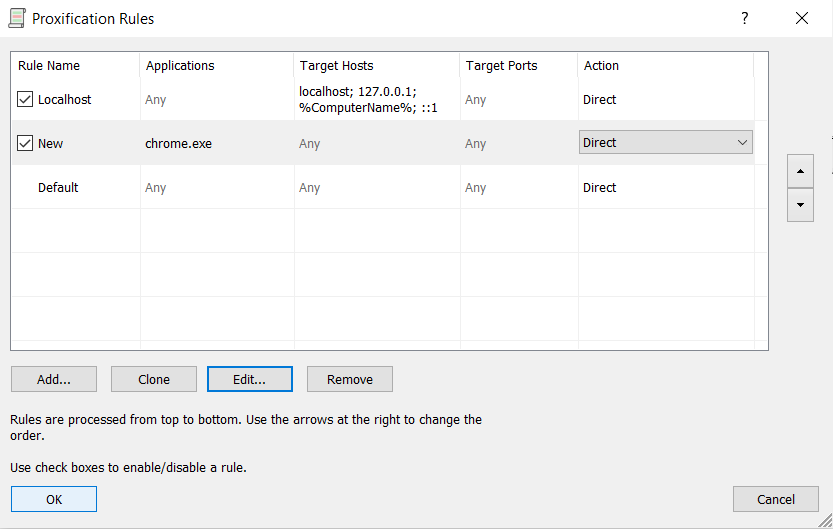Sort by Rule Name column header
This screenshot has height=529, width=833.
coord(75,65)
